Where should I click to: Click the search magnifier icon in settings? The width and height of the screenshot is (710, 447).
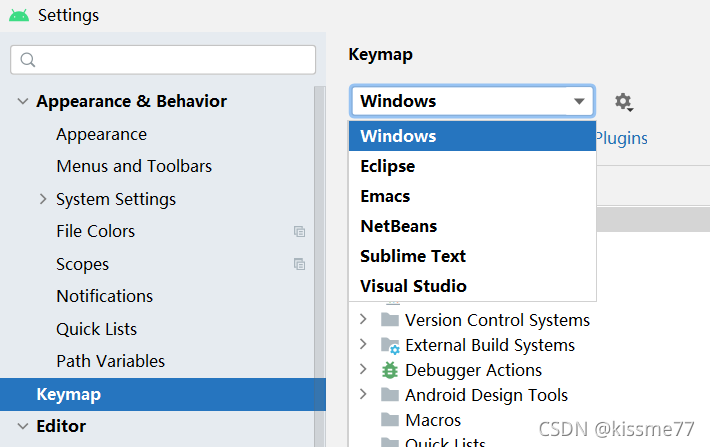28,60
